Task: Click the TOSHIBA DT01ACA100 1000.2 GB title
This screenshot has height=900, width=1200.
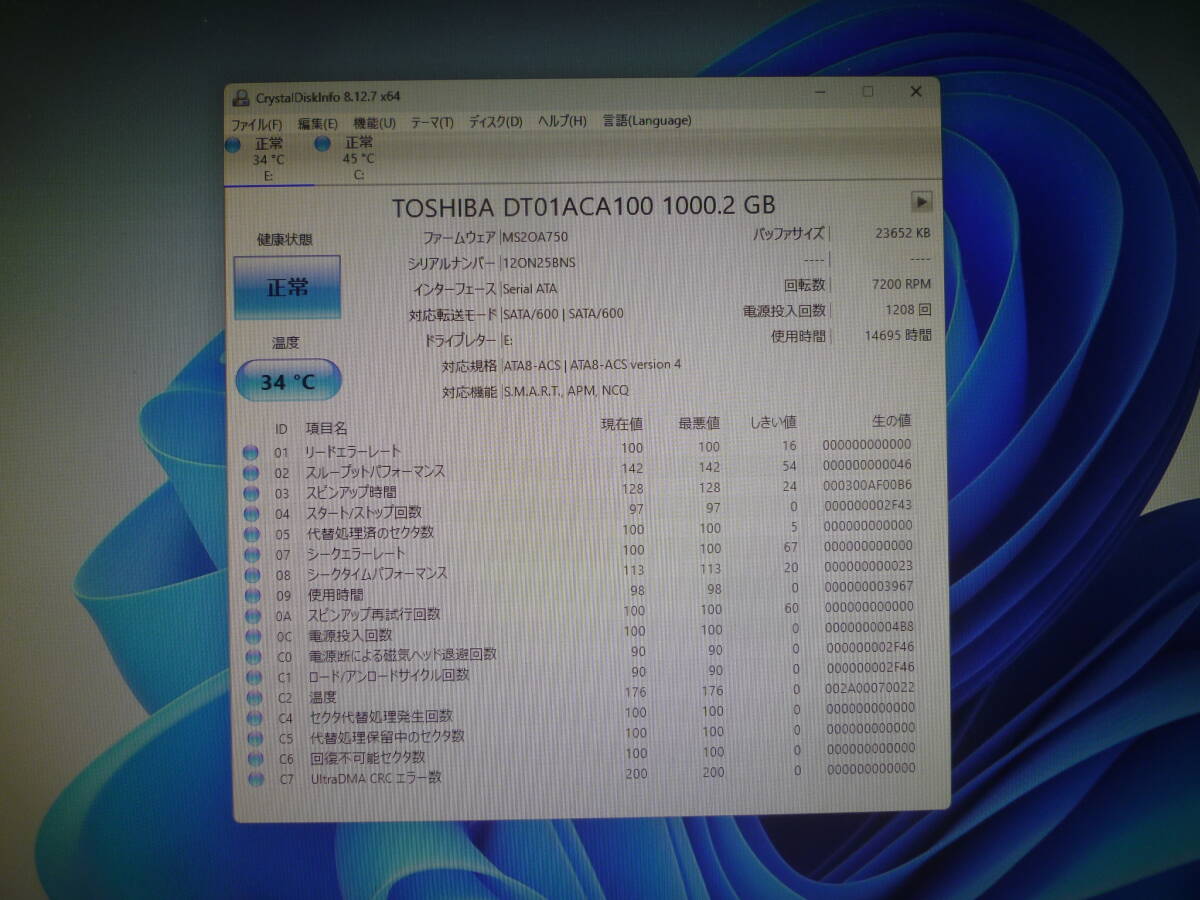Action: coord(583,206)
